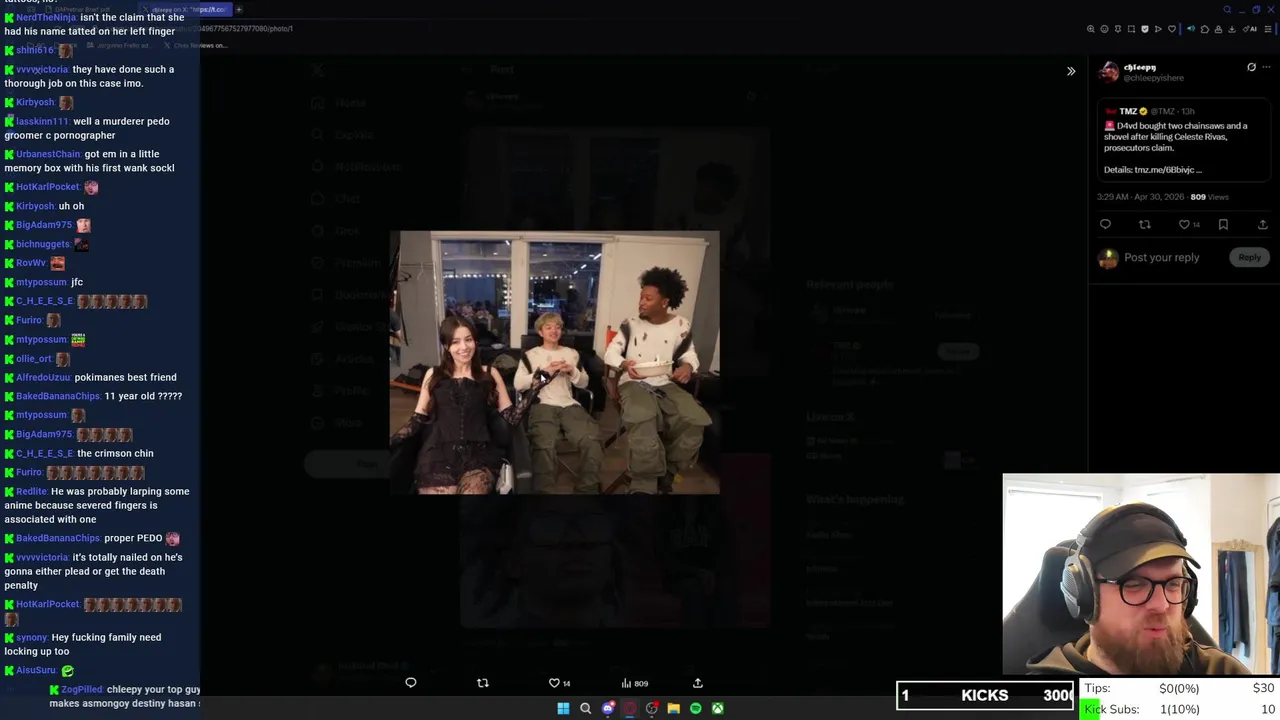This screenshot has height=720, width=1280.
Task: Open Discord from the taskbar
Action: click(608, 708)
